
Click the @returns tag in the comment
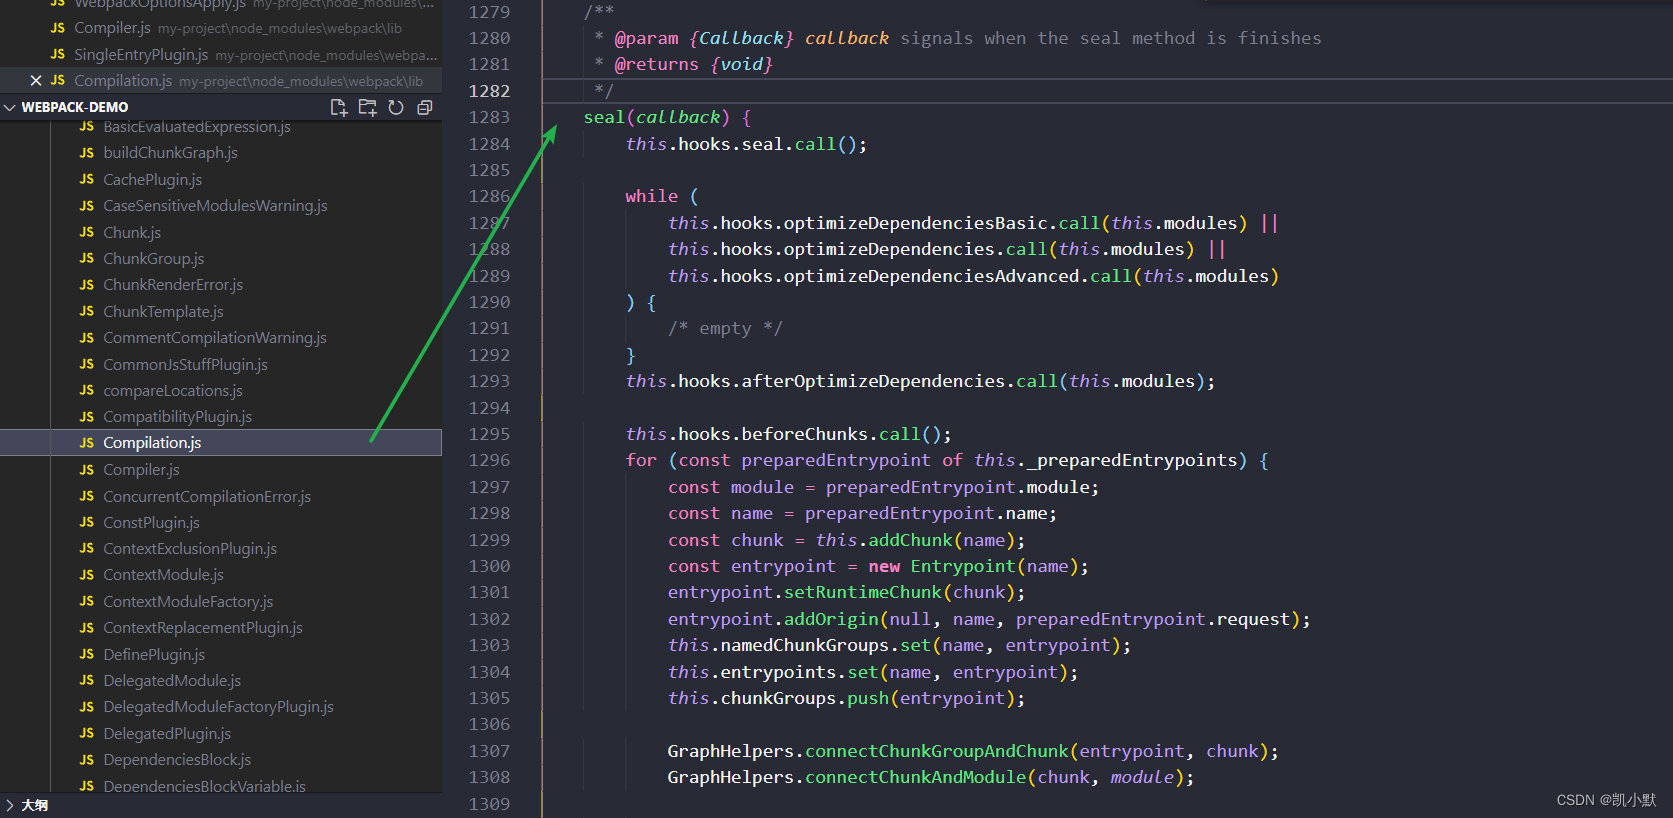(656, 64)
